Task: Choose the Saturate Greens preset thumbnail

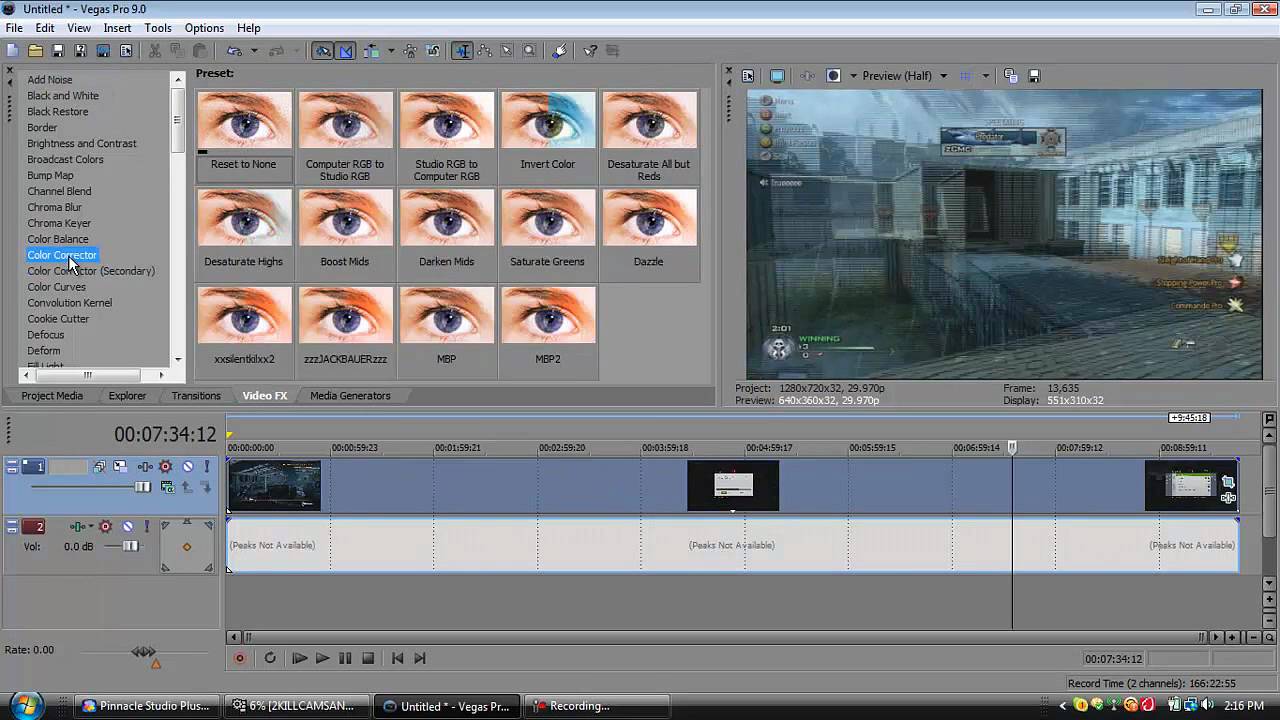Action: tap(548, 217)
